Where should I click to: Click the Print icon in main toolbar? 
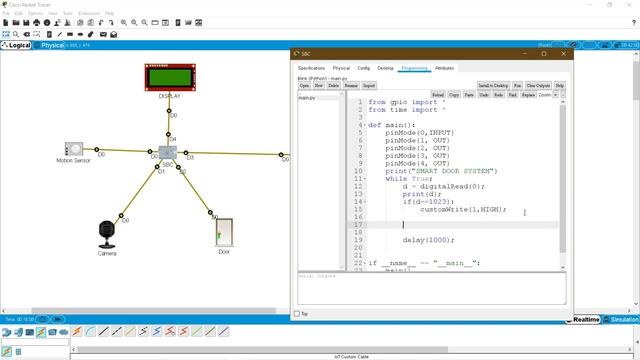[x=37, y=23]
